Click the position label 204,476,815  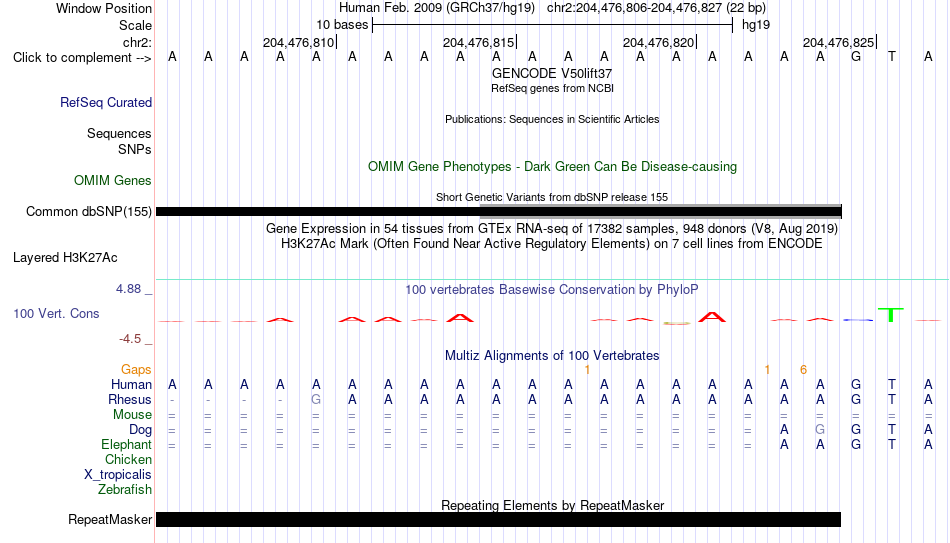coord(478,42)
